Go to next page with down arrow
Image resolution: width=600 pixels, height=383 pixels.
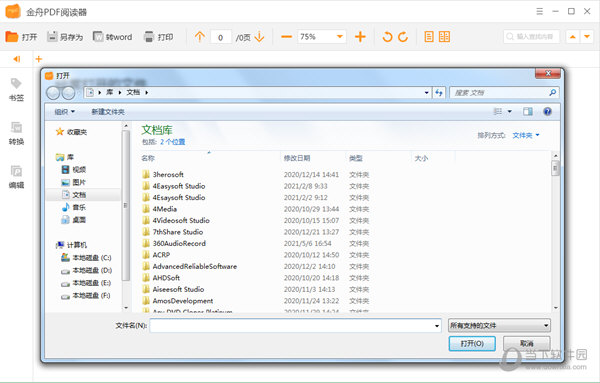coord(259,37)
